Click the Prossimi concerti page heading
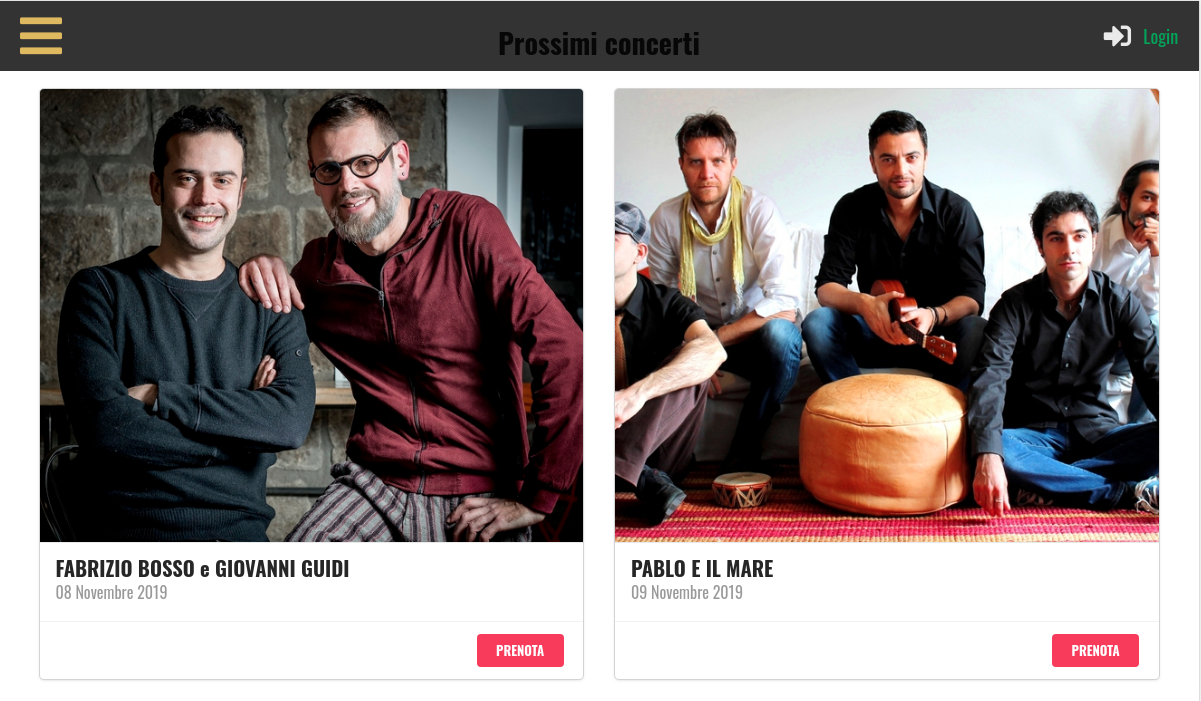 coord(599,44)
